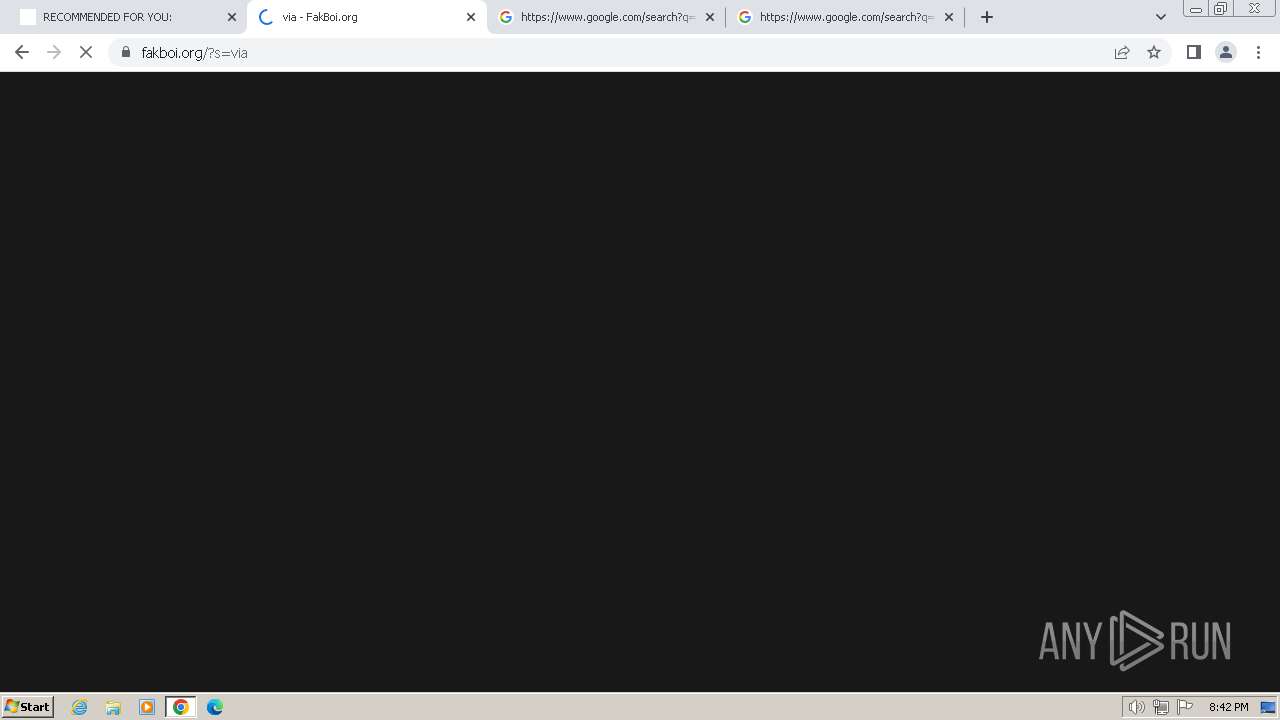Launch Internet Explorer from taskbar
The width and height of the screenshot is (1280, 720).
point(80,707)
